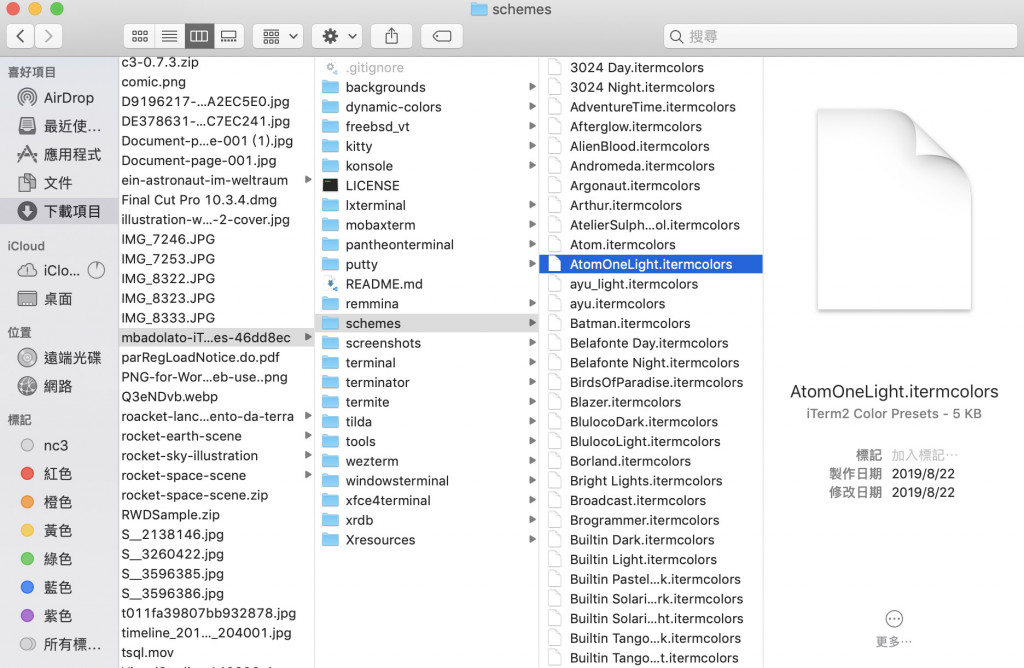The height and width of the screenshot is (668, 1024).
Task: Select the purple tag (紫色)
Action: click(x=59, y=616)
